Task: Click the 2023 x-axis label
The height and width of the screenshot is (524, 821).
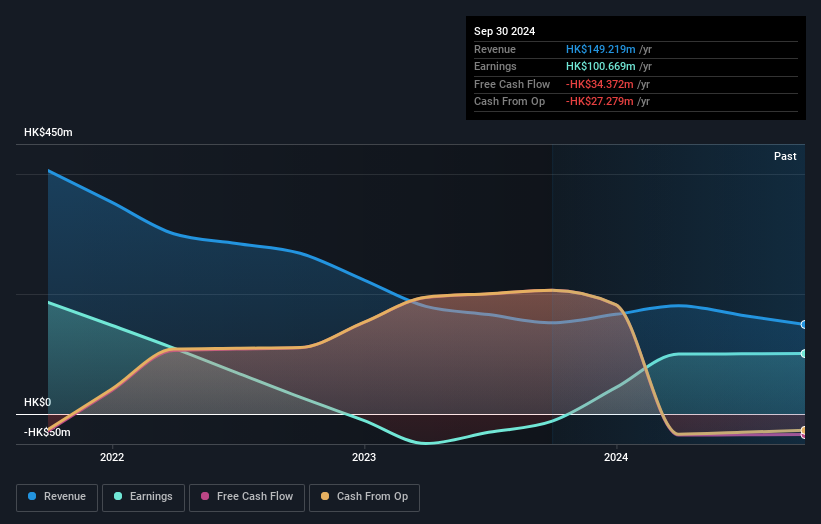Action: 364,457
